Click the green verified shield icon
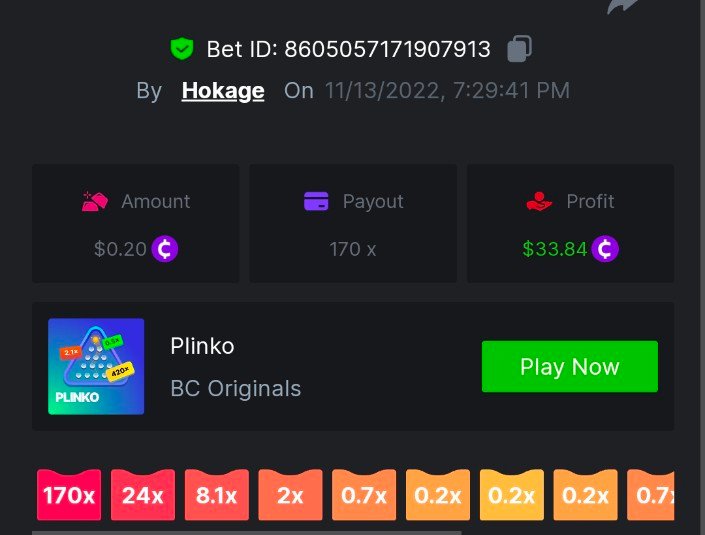This screenshot has height=535, width=705. 182,49
